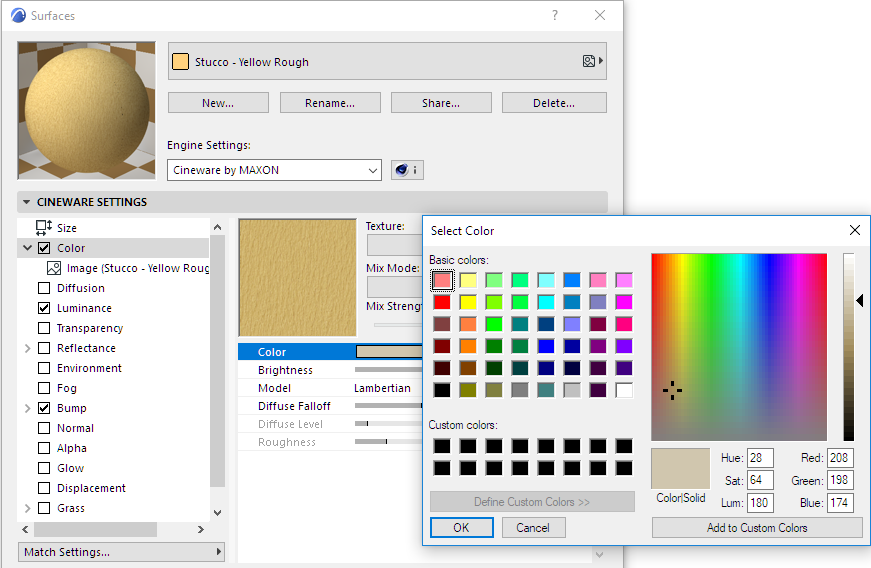
Task: Click the Red value input field
Action: point(839,458)
